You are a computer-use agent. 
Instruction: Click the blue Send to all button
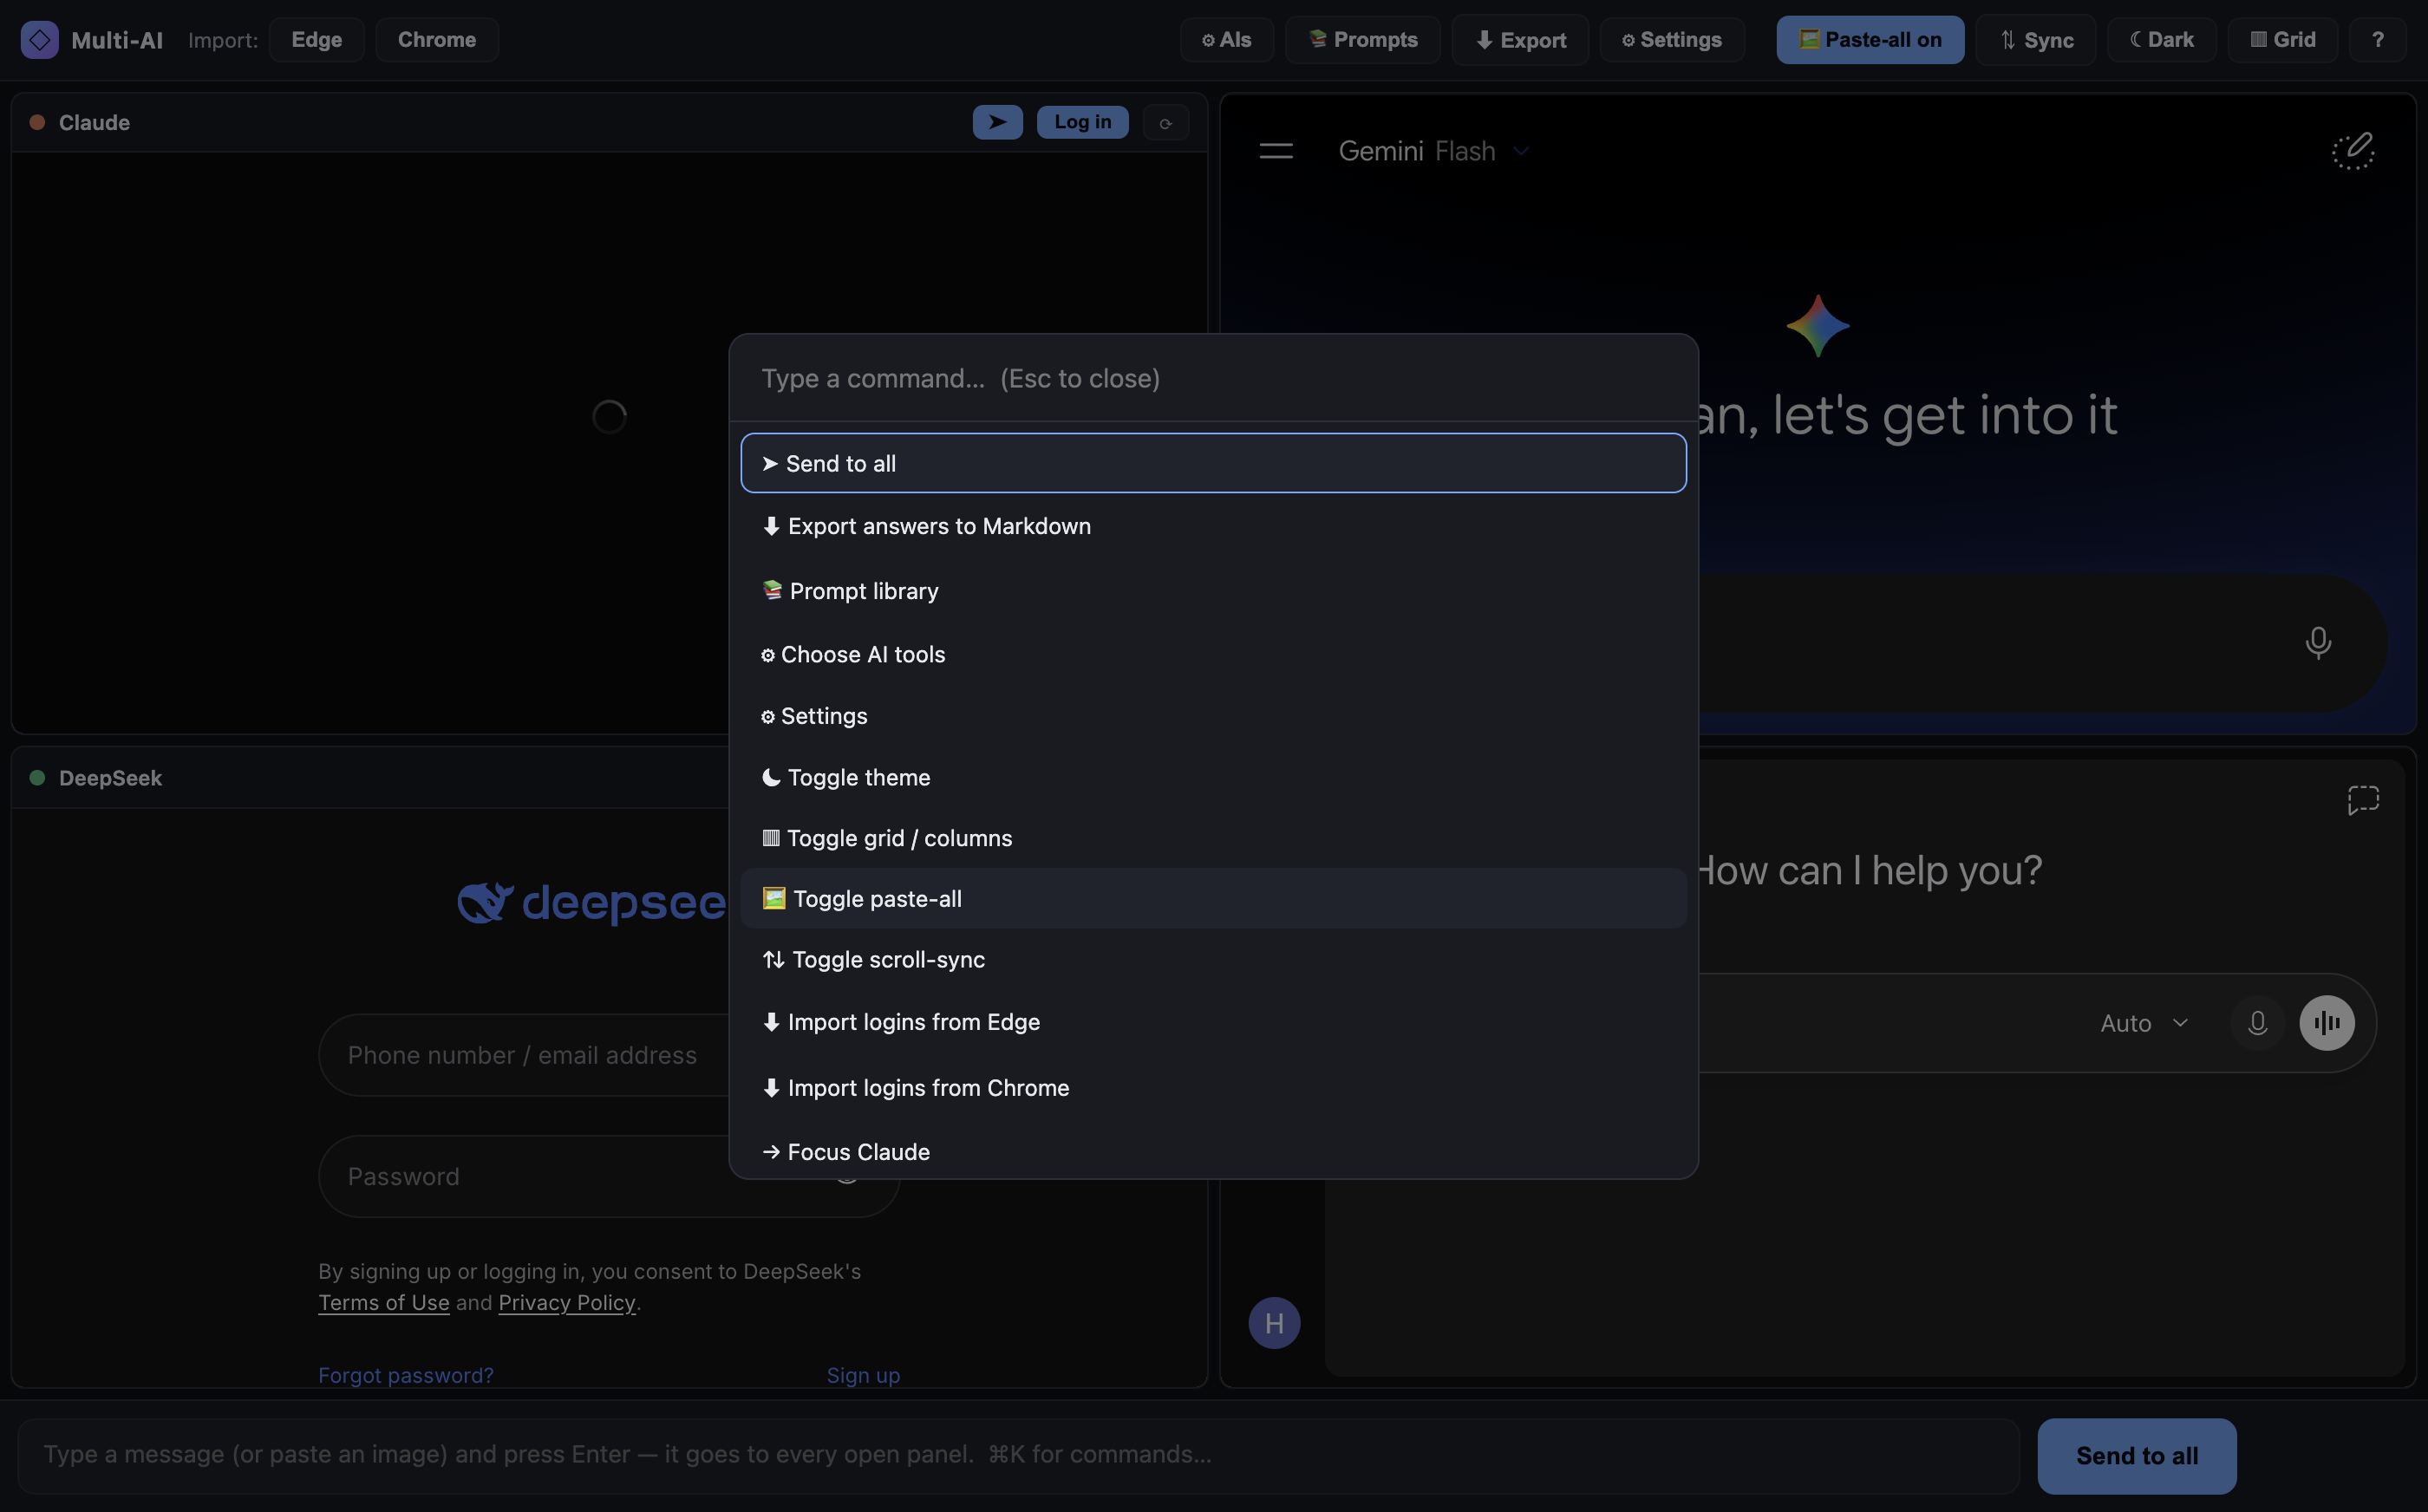coord(2136,1456)
